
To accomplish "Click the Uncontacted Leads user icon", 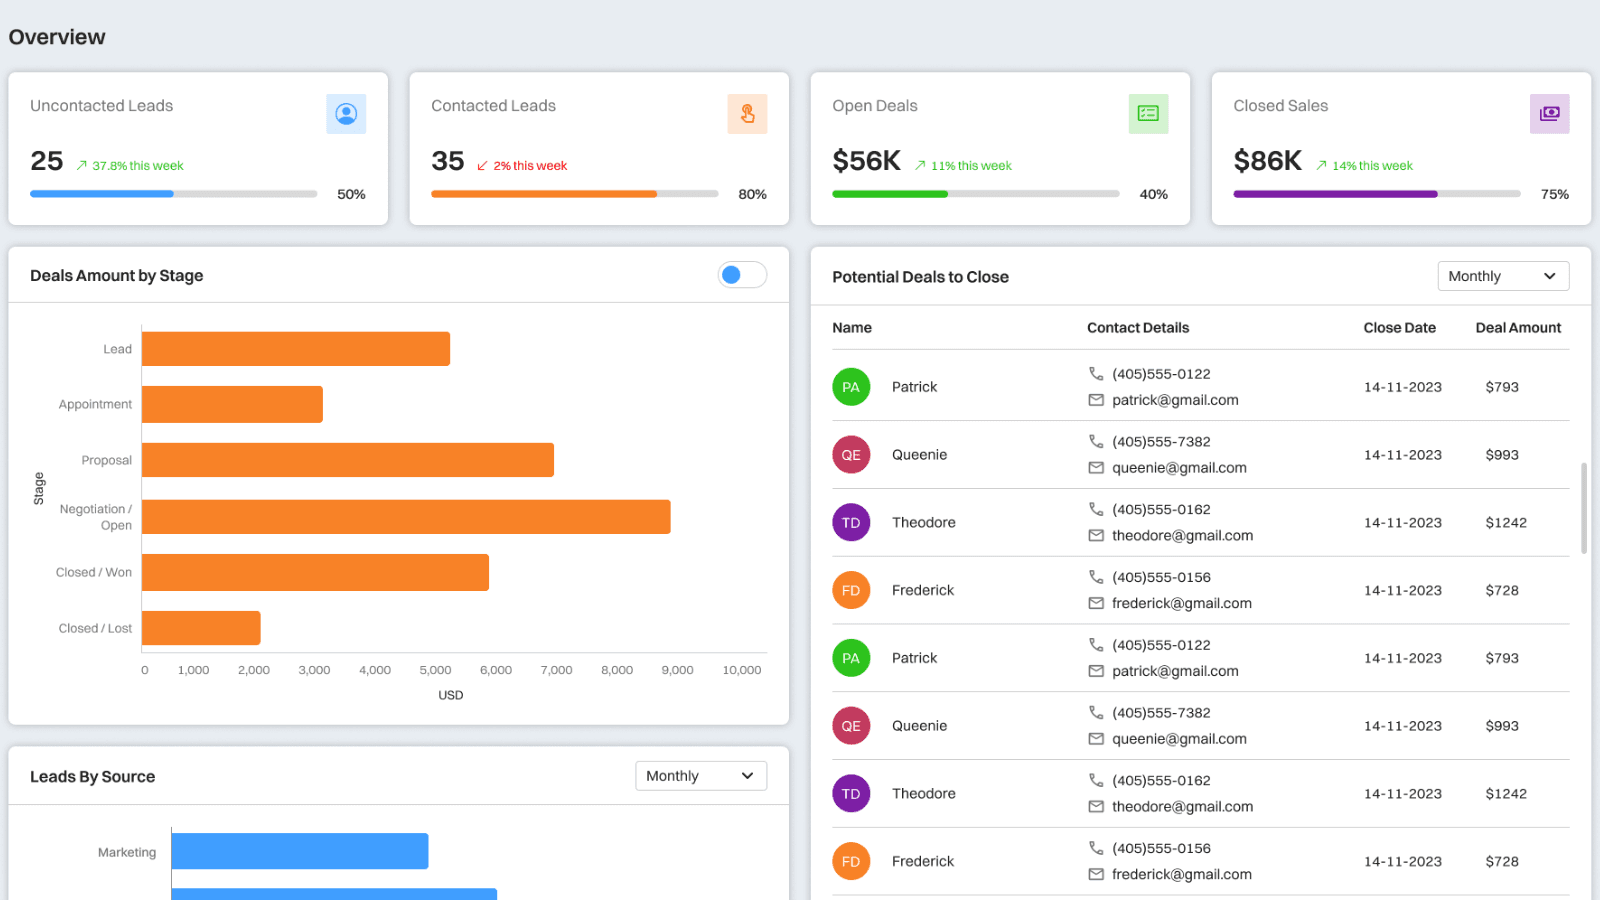I will [x=346, y=114].
